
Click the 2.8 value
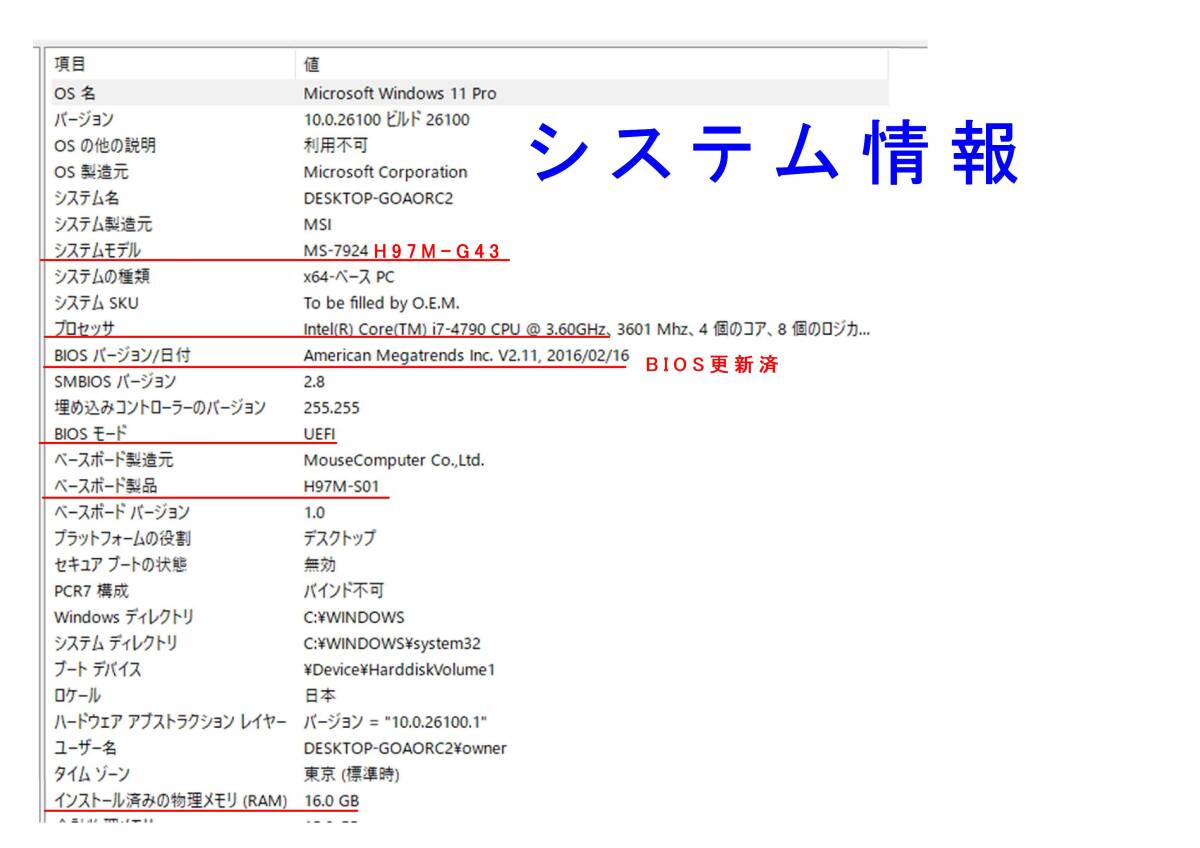tap(314, 381)
